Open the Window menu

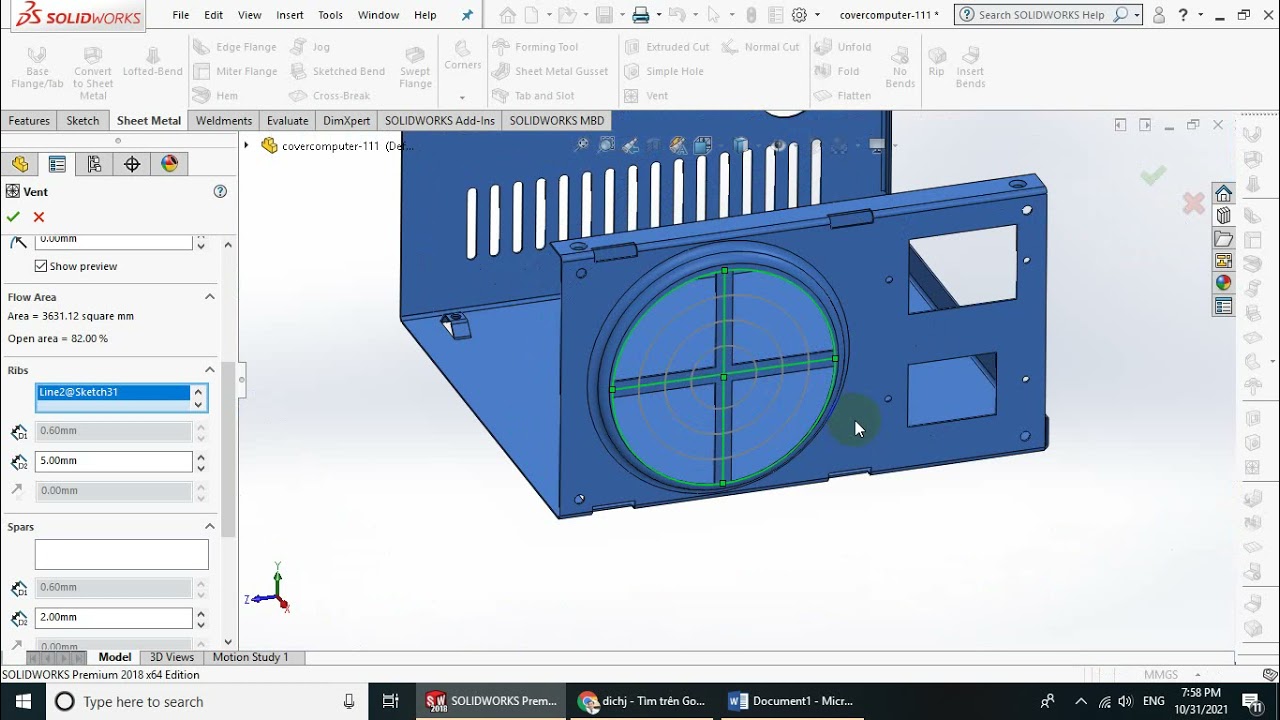378,15
